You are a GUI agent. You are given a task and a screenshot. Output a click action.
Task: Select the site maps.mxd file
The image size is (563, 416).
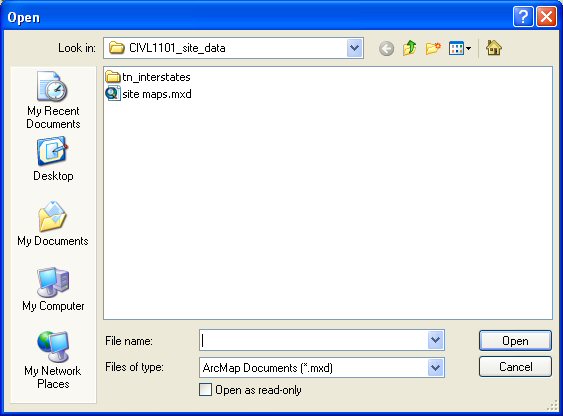[x=149, y=94]
